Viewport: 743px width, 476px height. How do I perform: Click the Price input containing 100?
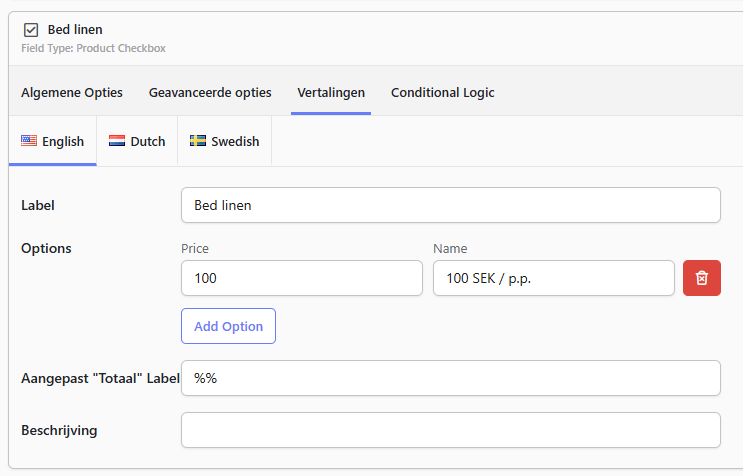(x=302, y=278)
